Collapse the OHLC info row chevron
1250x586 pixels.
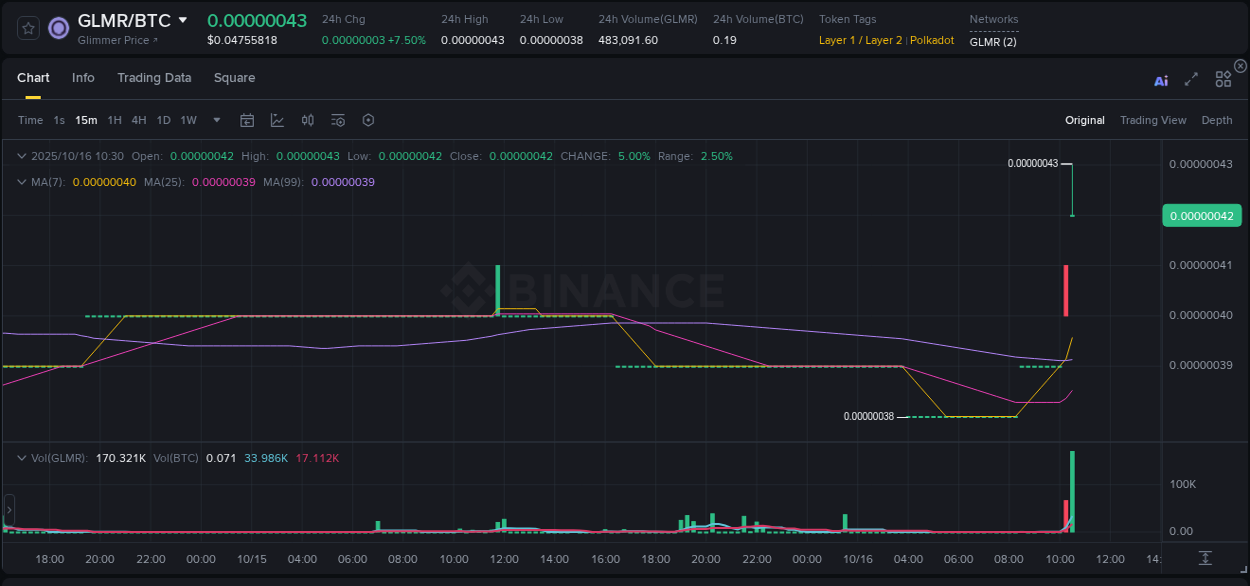(x=22, y=156)
